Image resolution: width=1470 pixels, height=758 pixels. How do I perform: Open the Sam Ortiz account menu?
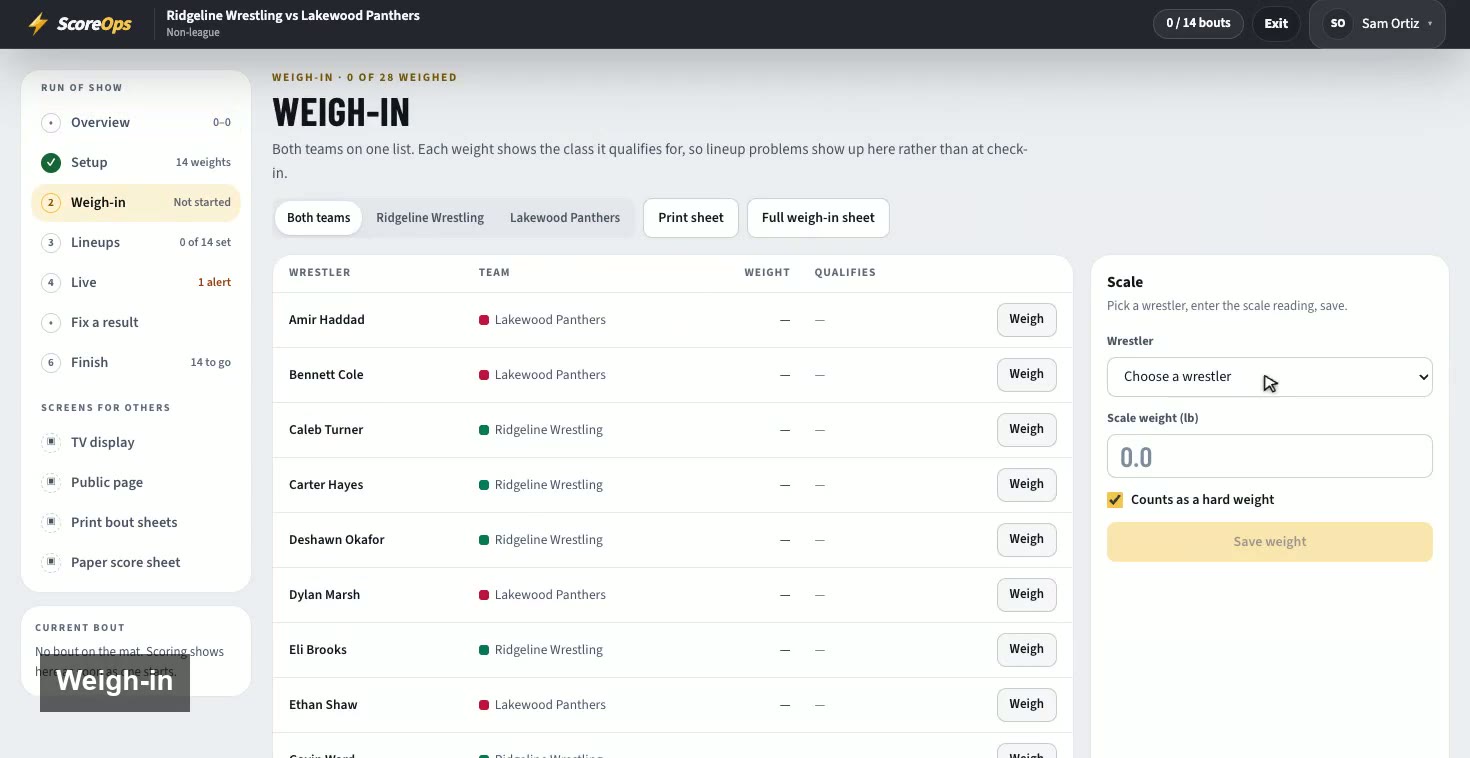[1377, 23]
